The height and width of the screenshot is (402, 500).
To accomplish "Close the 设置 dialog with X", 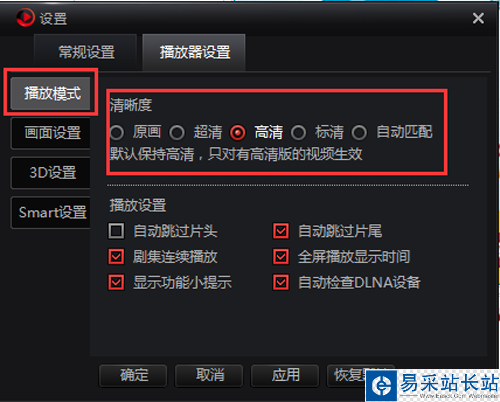I will (478, 18).
